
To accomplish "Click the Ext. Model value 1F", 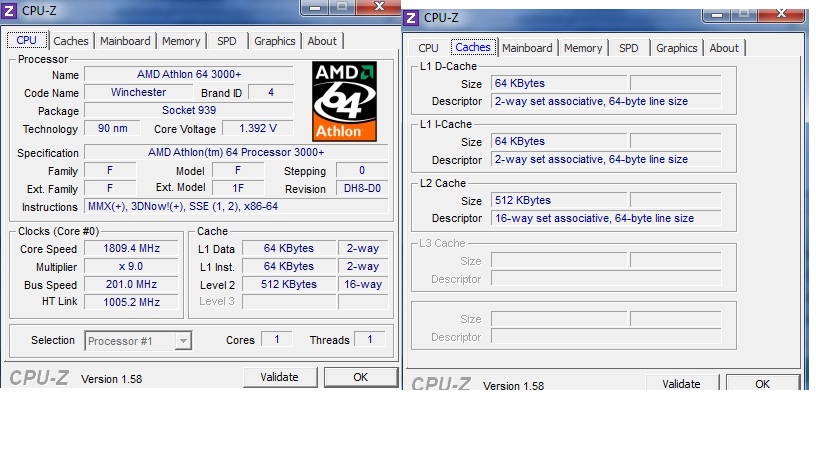I will [x=238, y=188].
